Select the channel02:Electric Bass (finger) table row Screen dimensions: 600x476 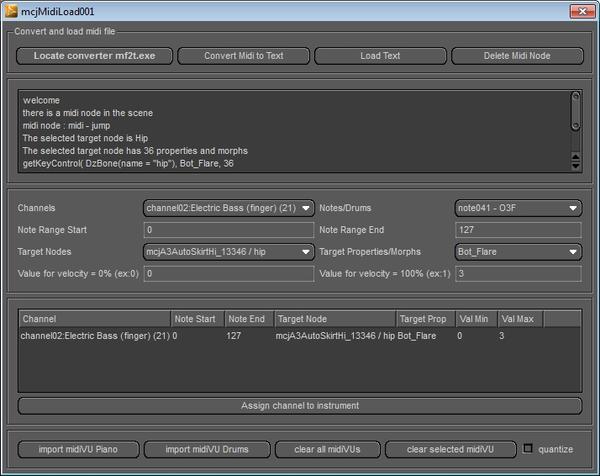pyautogui.click(x=300, y=336)
